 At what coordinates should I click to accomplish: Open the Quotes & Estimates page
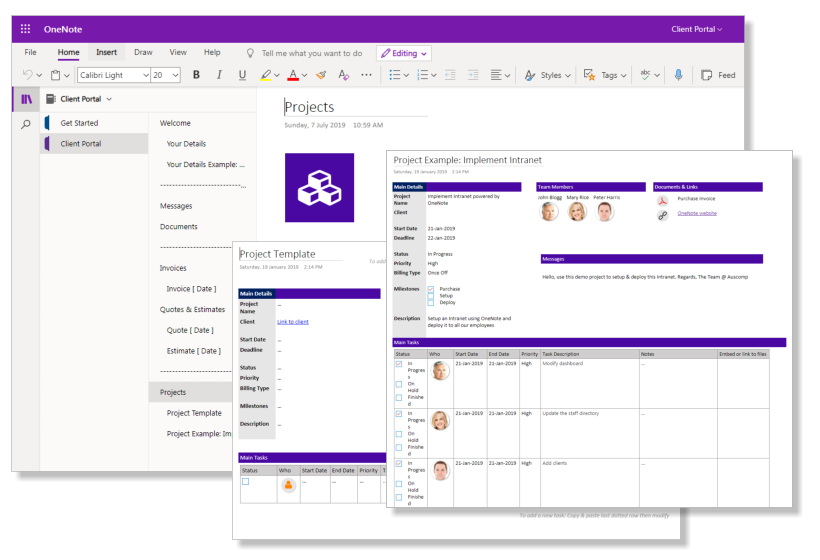click(x=192, y=310)
